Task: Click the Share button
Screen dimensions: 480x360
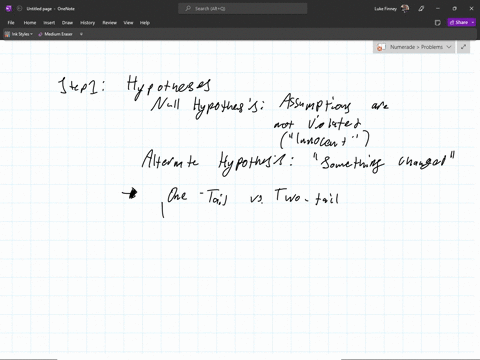Action: click(x=459, y=22)
